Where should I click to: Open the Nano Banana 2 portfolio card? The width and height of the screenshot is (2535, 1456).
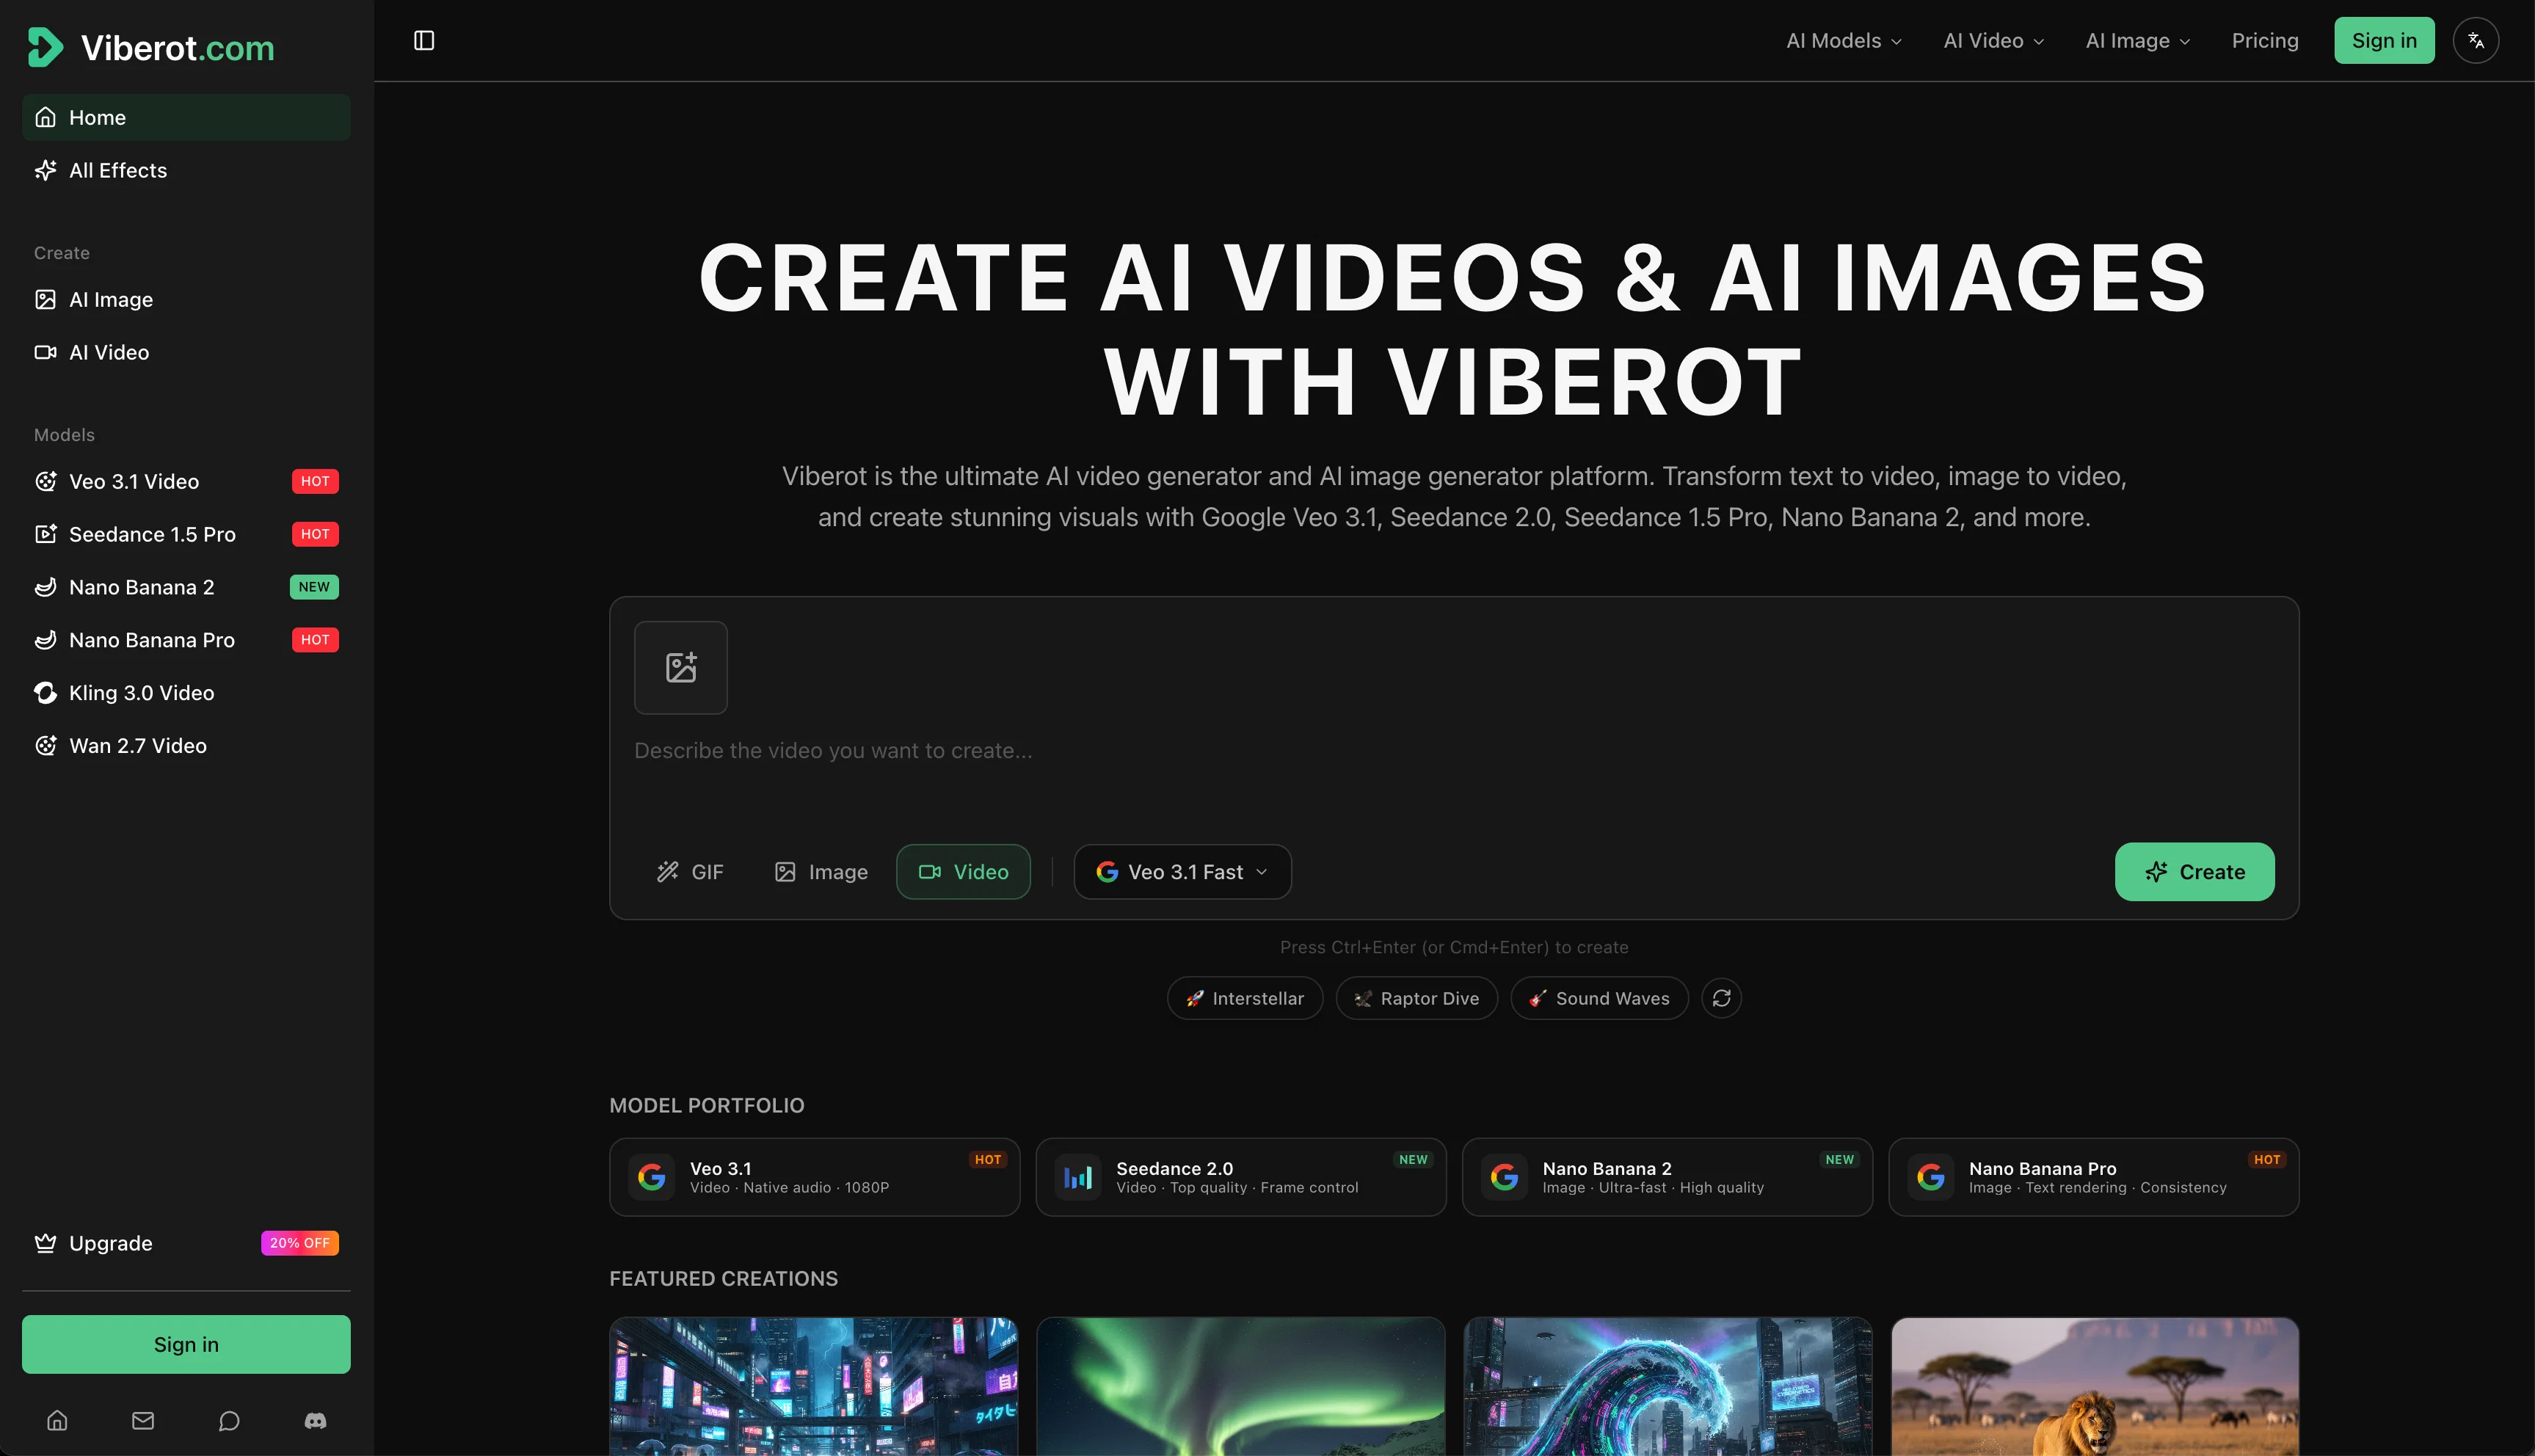1667,1177
